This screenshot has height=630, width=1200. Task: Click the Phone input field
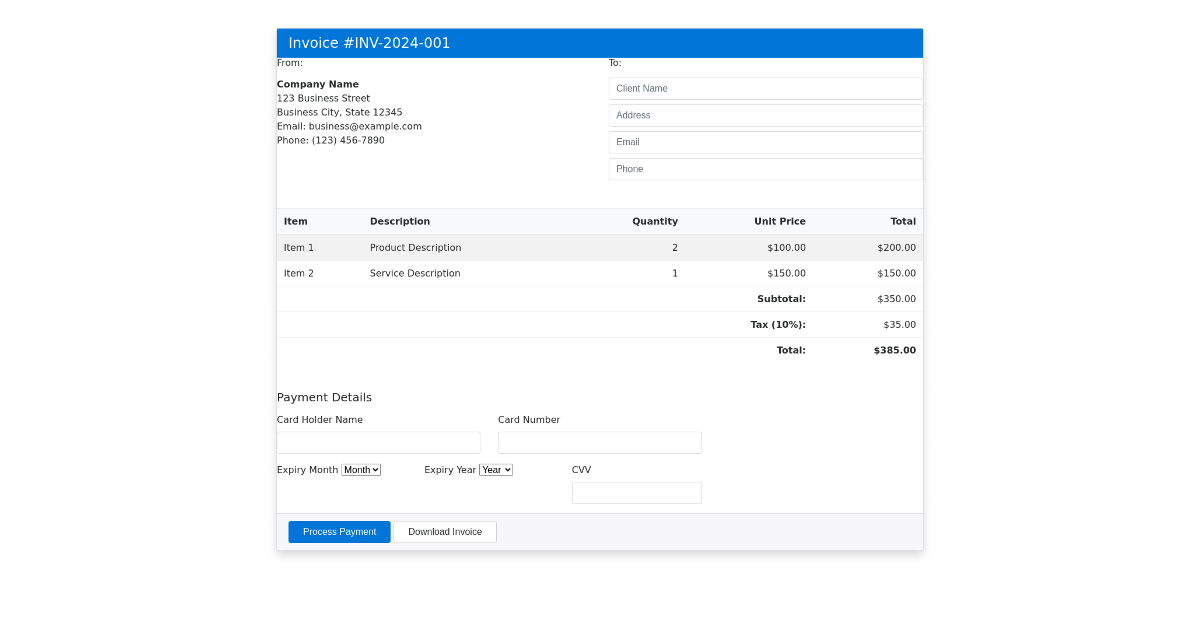coord(765,168)
